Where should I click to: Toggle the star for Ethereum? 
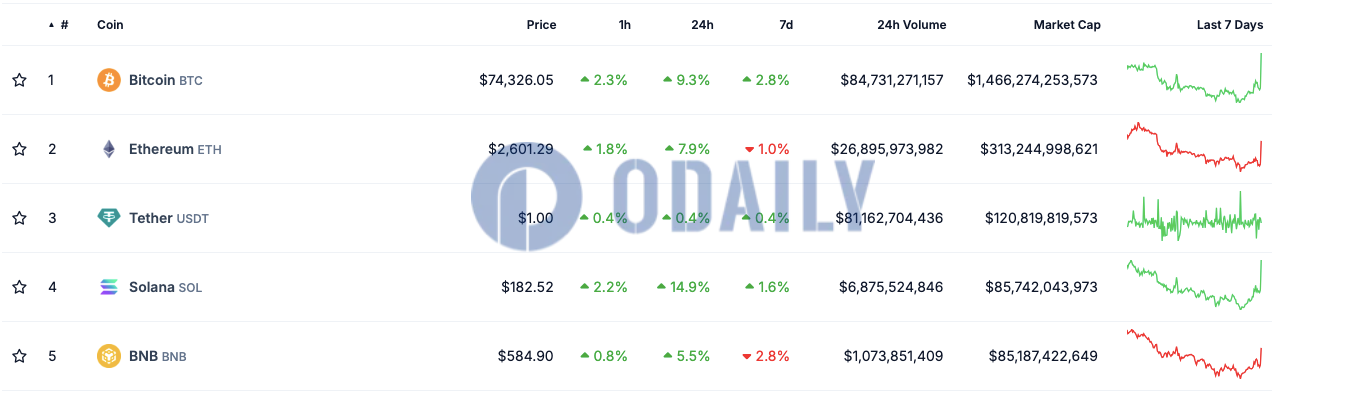(x=19, y=149)
